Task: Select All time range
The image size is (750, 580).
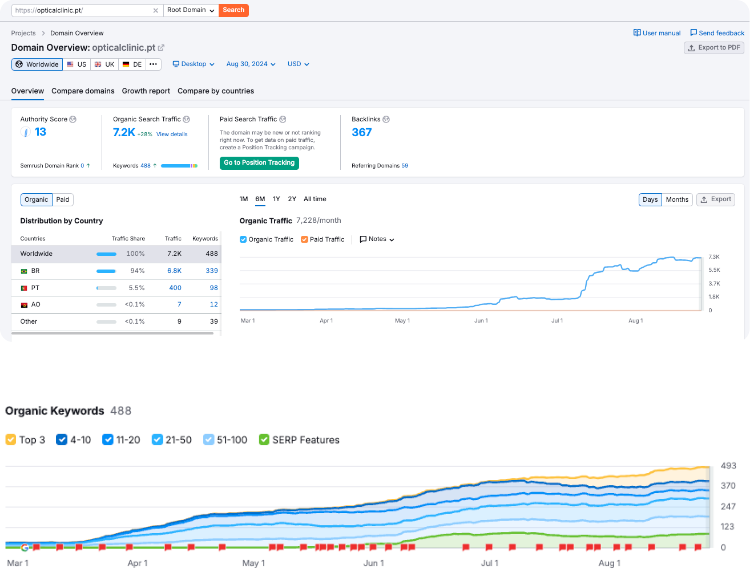Action: (315, 199)
